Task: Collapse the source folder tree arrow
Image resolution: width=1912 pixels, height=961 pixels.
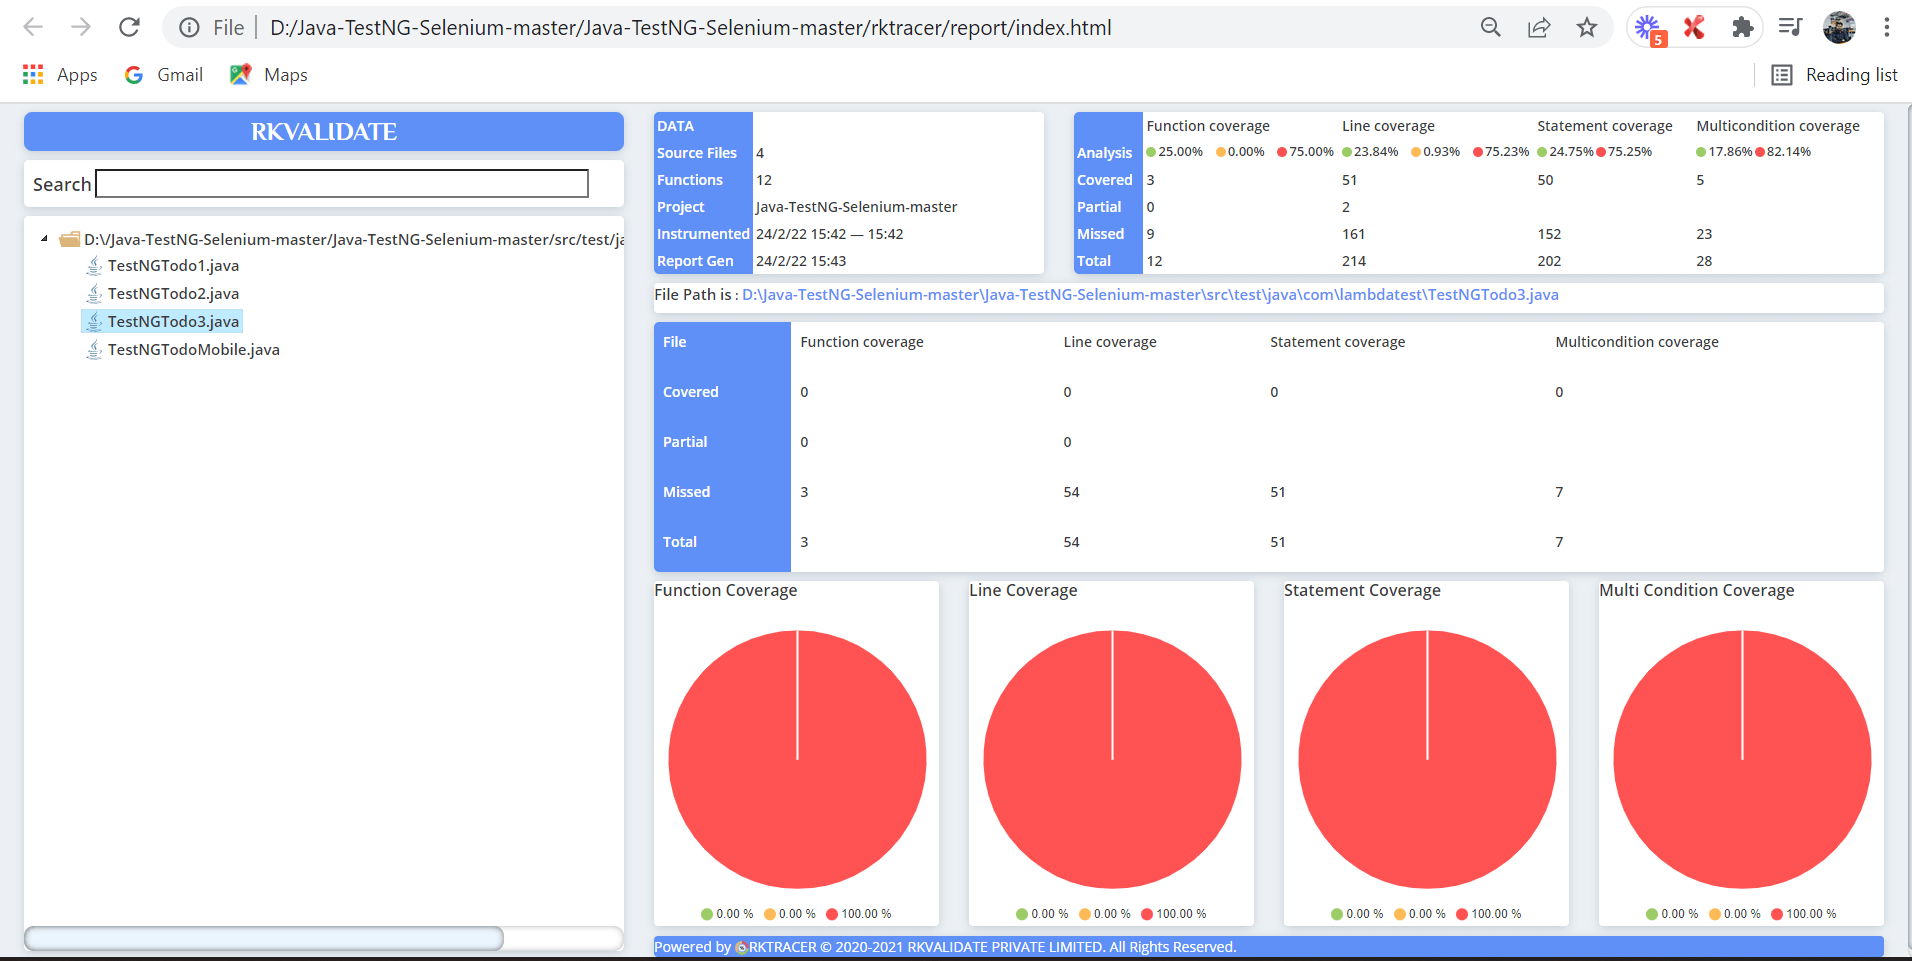Action: (44, 239)
